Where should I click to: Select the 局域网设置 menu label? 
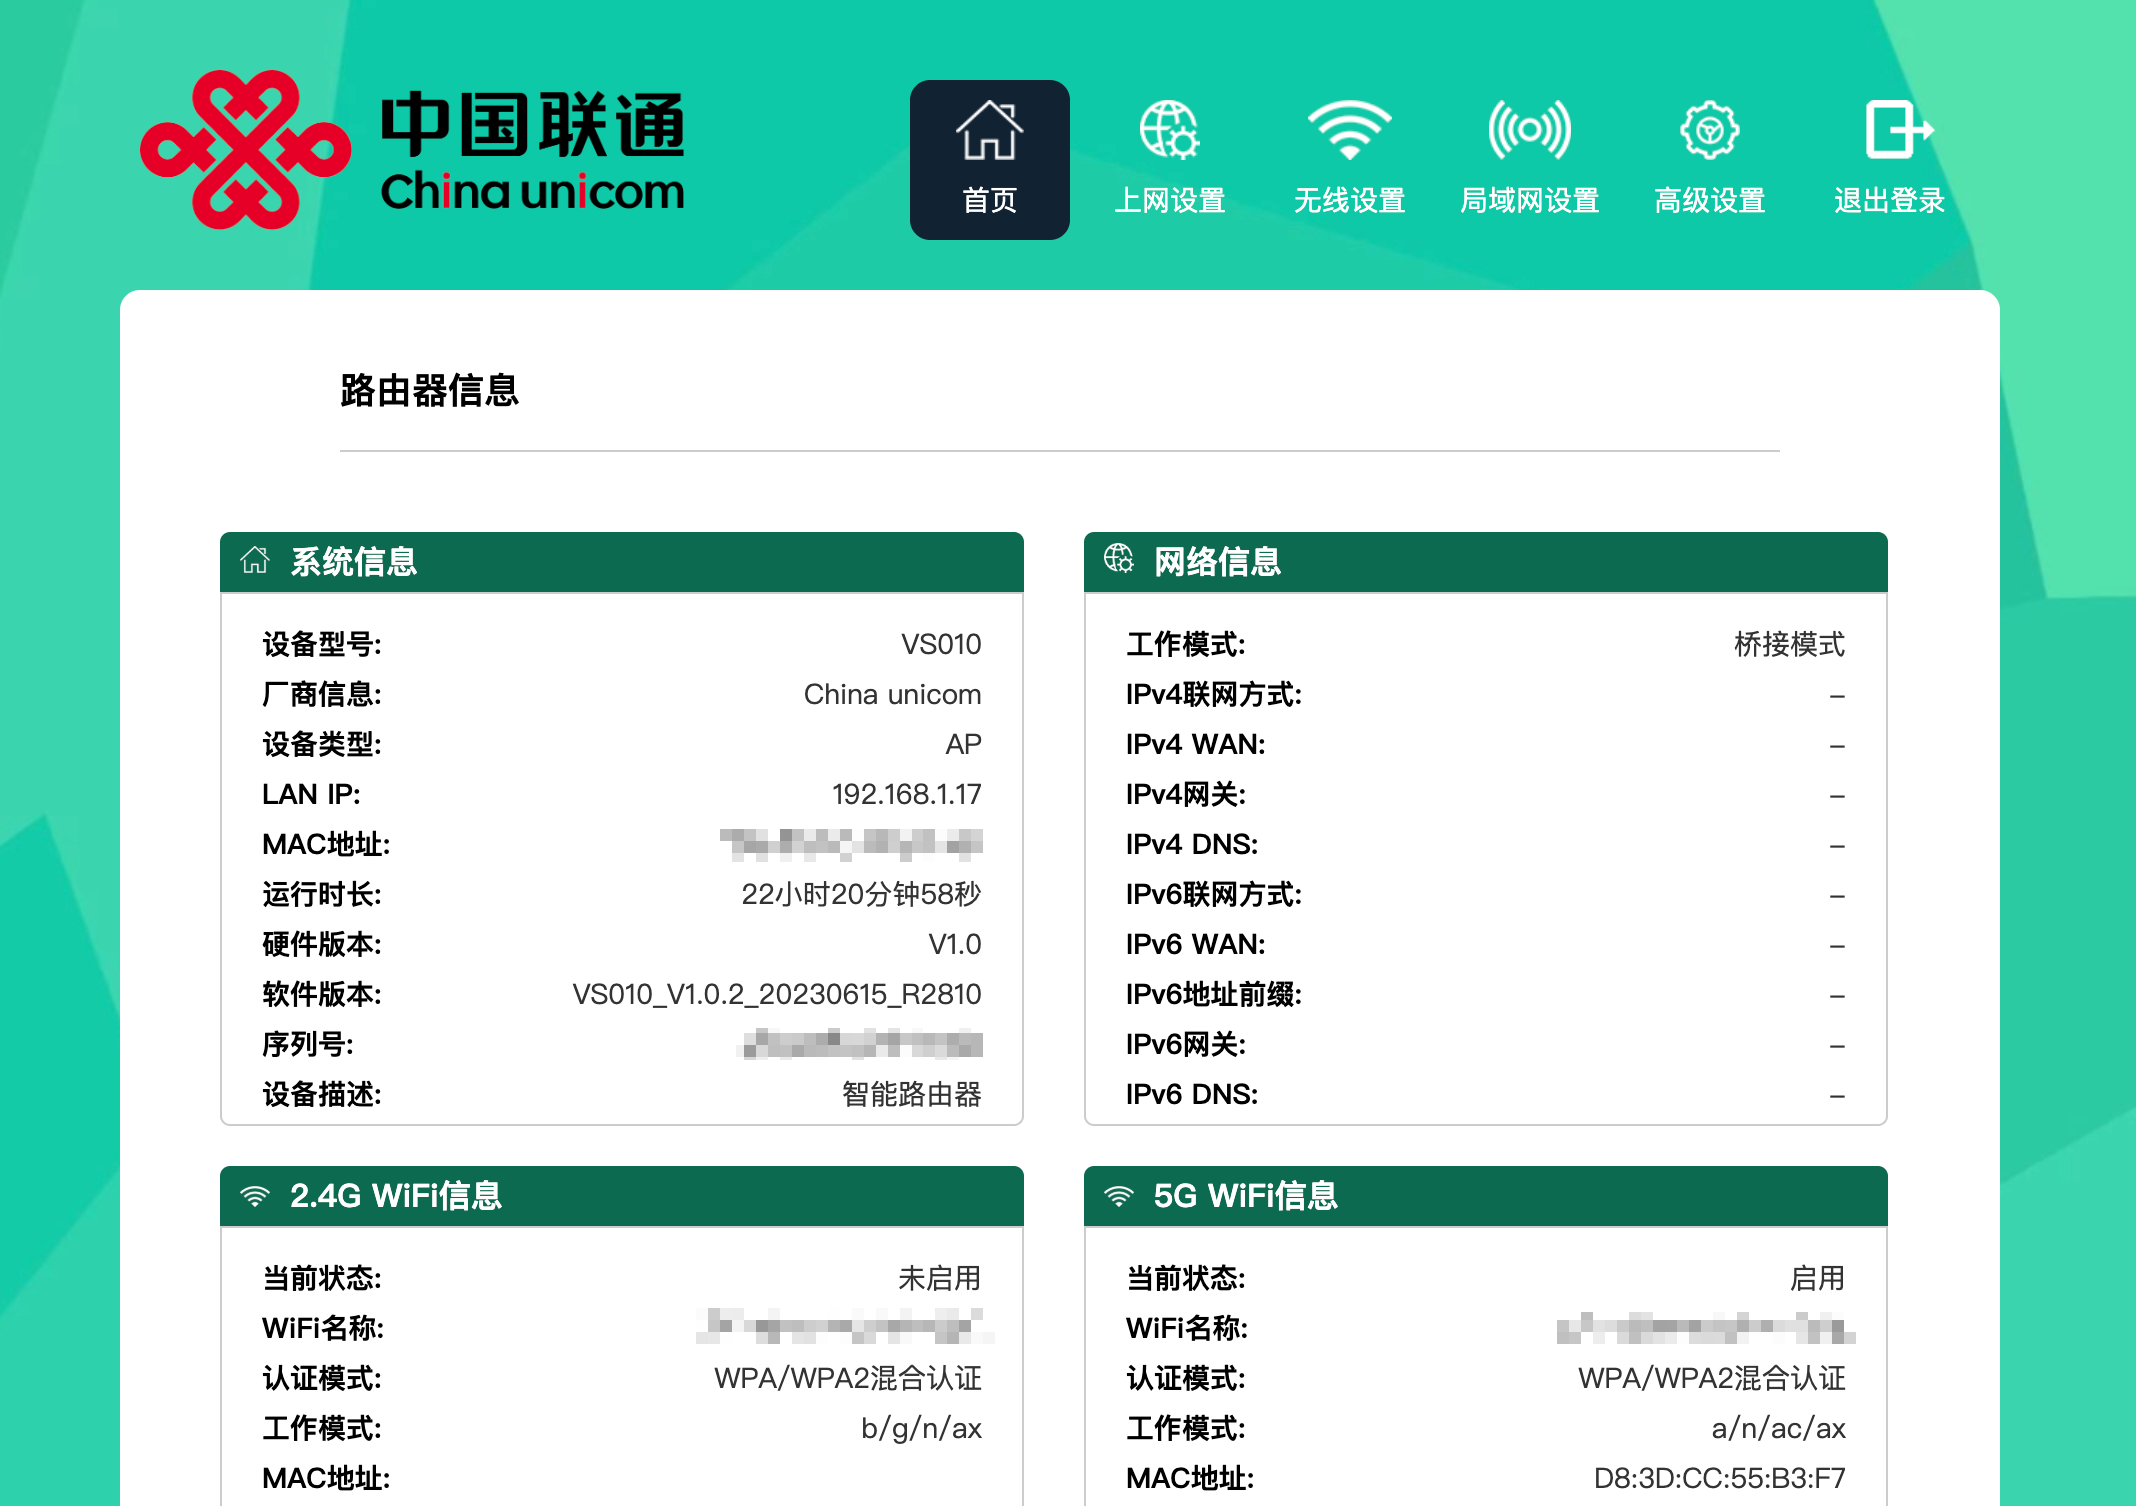point(1529,200)
